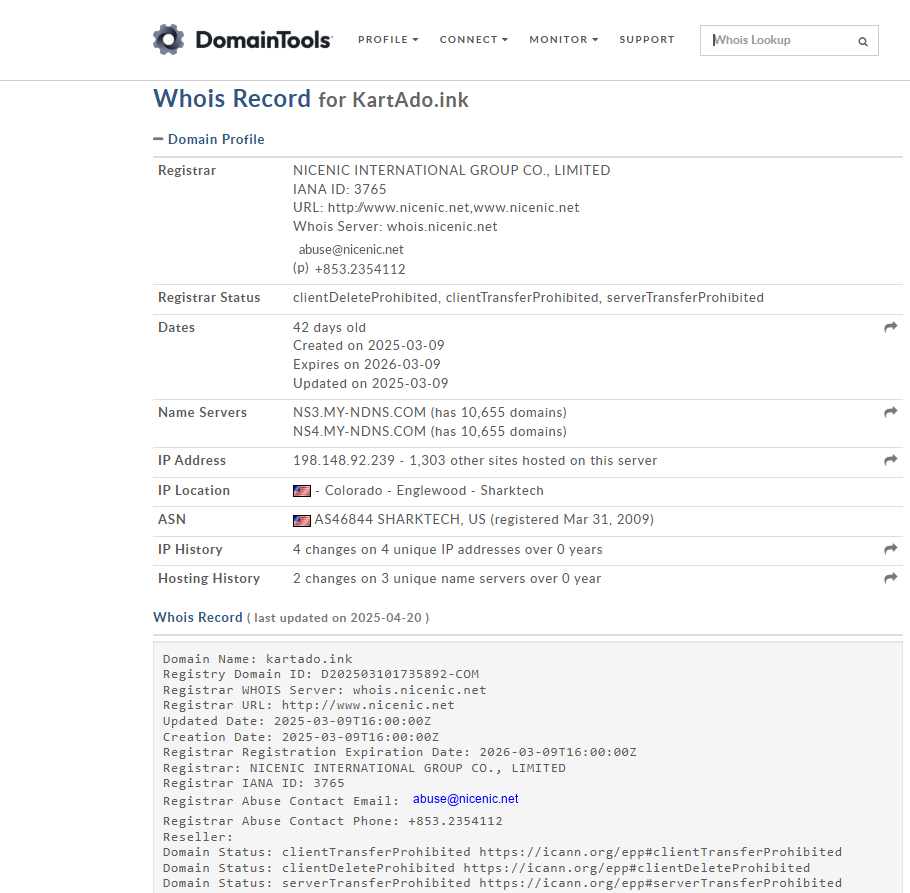Click the registrar URL line in Domain Profile
The height and width of the screenshot is (893, 910).
[436, 208]
